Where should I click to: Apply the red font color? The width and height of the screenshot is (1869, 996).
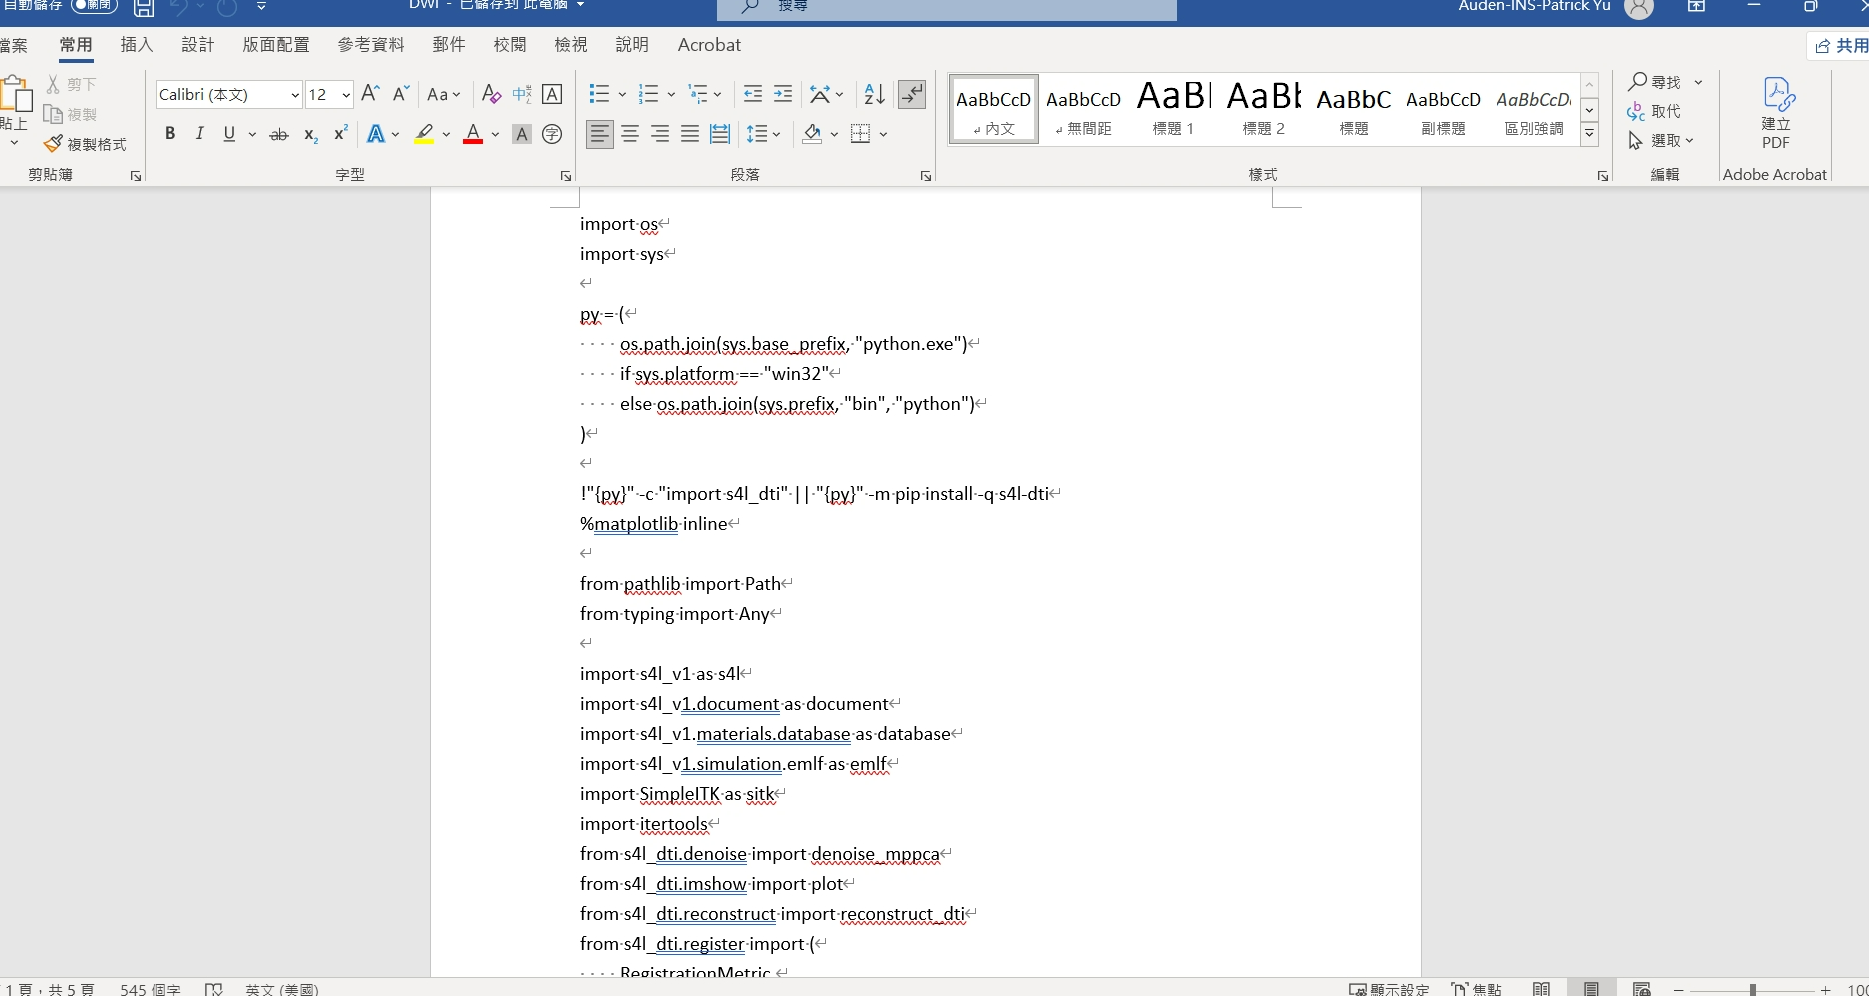click(473, 134)
